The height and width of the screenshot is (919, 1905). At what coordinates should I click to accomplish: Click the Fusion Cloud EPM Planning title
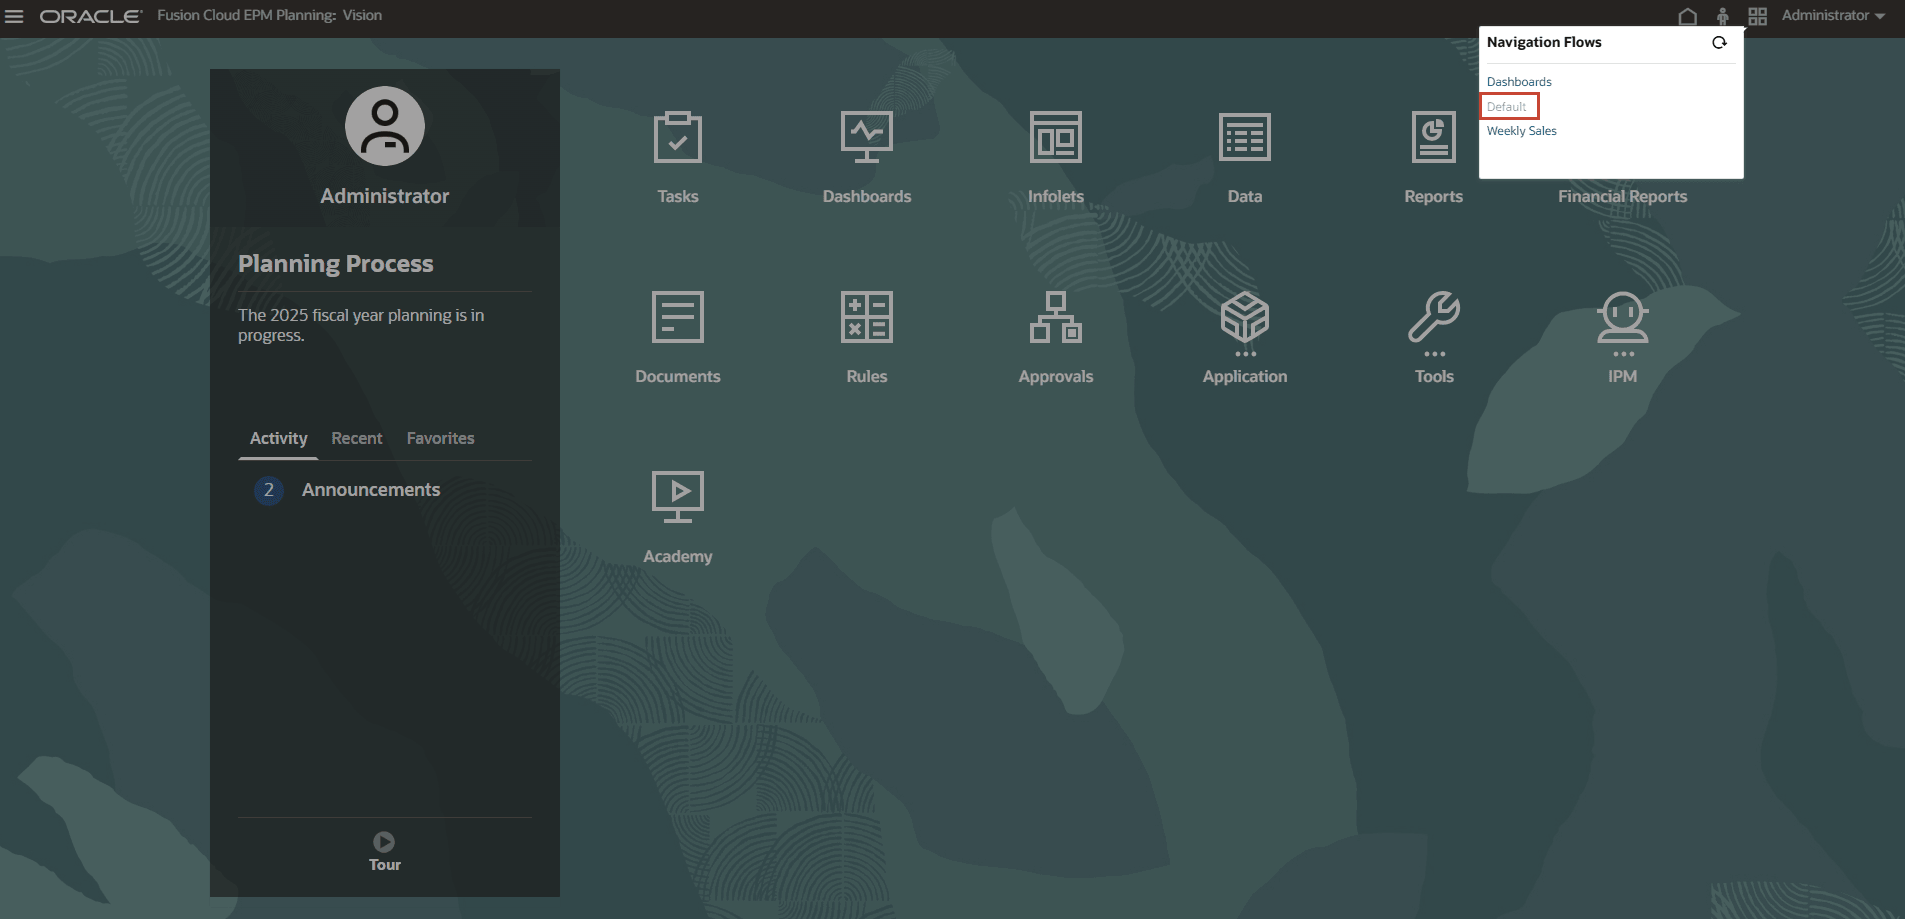tap(270, 16)
